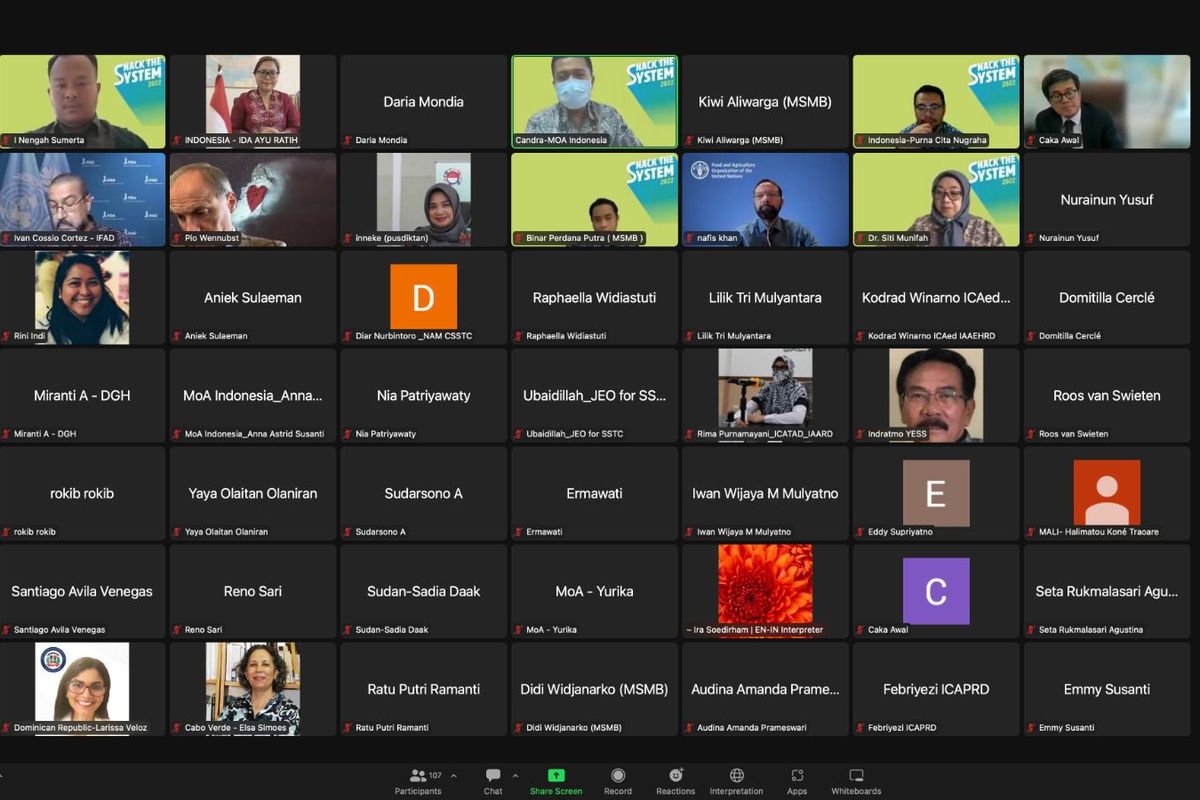Screen dimensions: 1200x800
Task: Select Candra-MOA Indonesia's highlighted video tile
Action: pyautogui.click(x=594, y=101)
